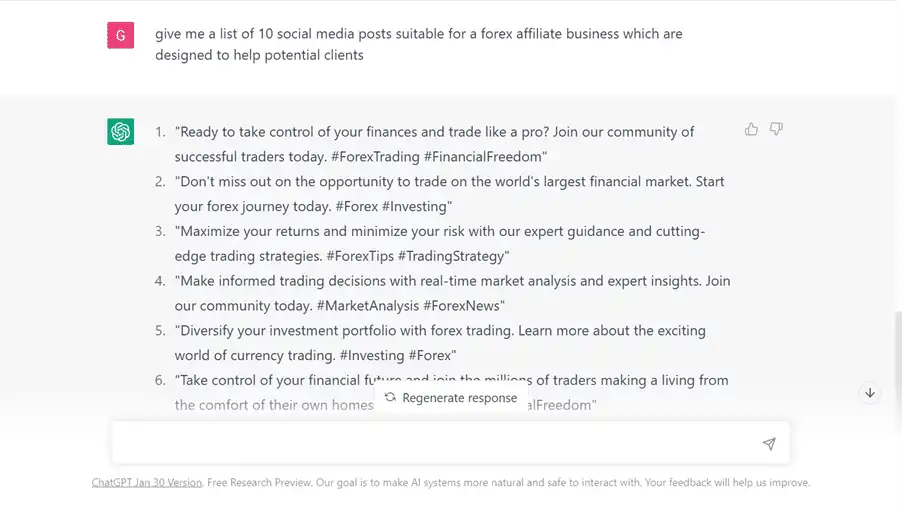Click the green ChatGPT logo avatar
The width and height of the screenshot is (902, 508).
121,132
